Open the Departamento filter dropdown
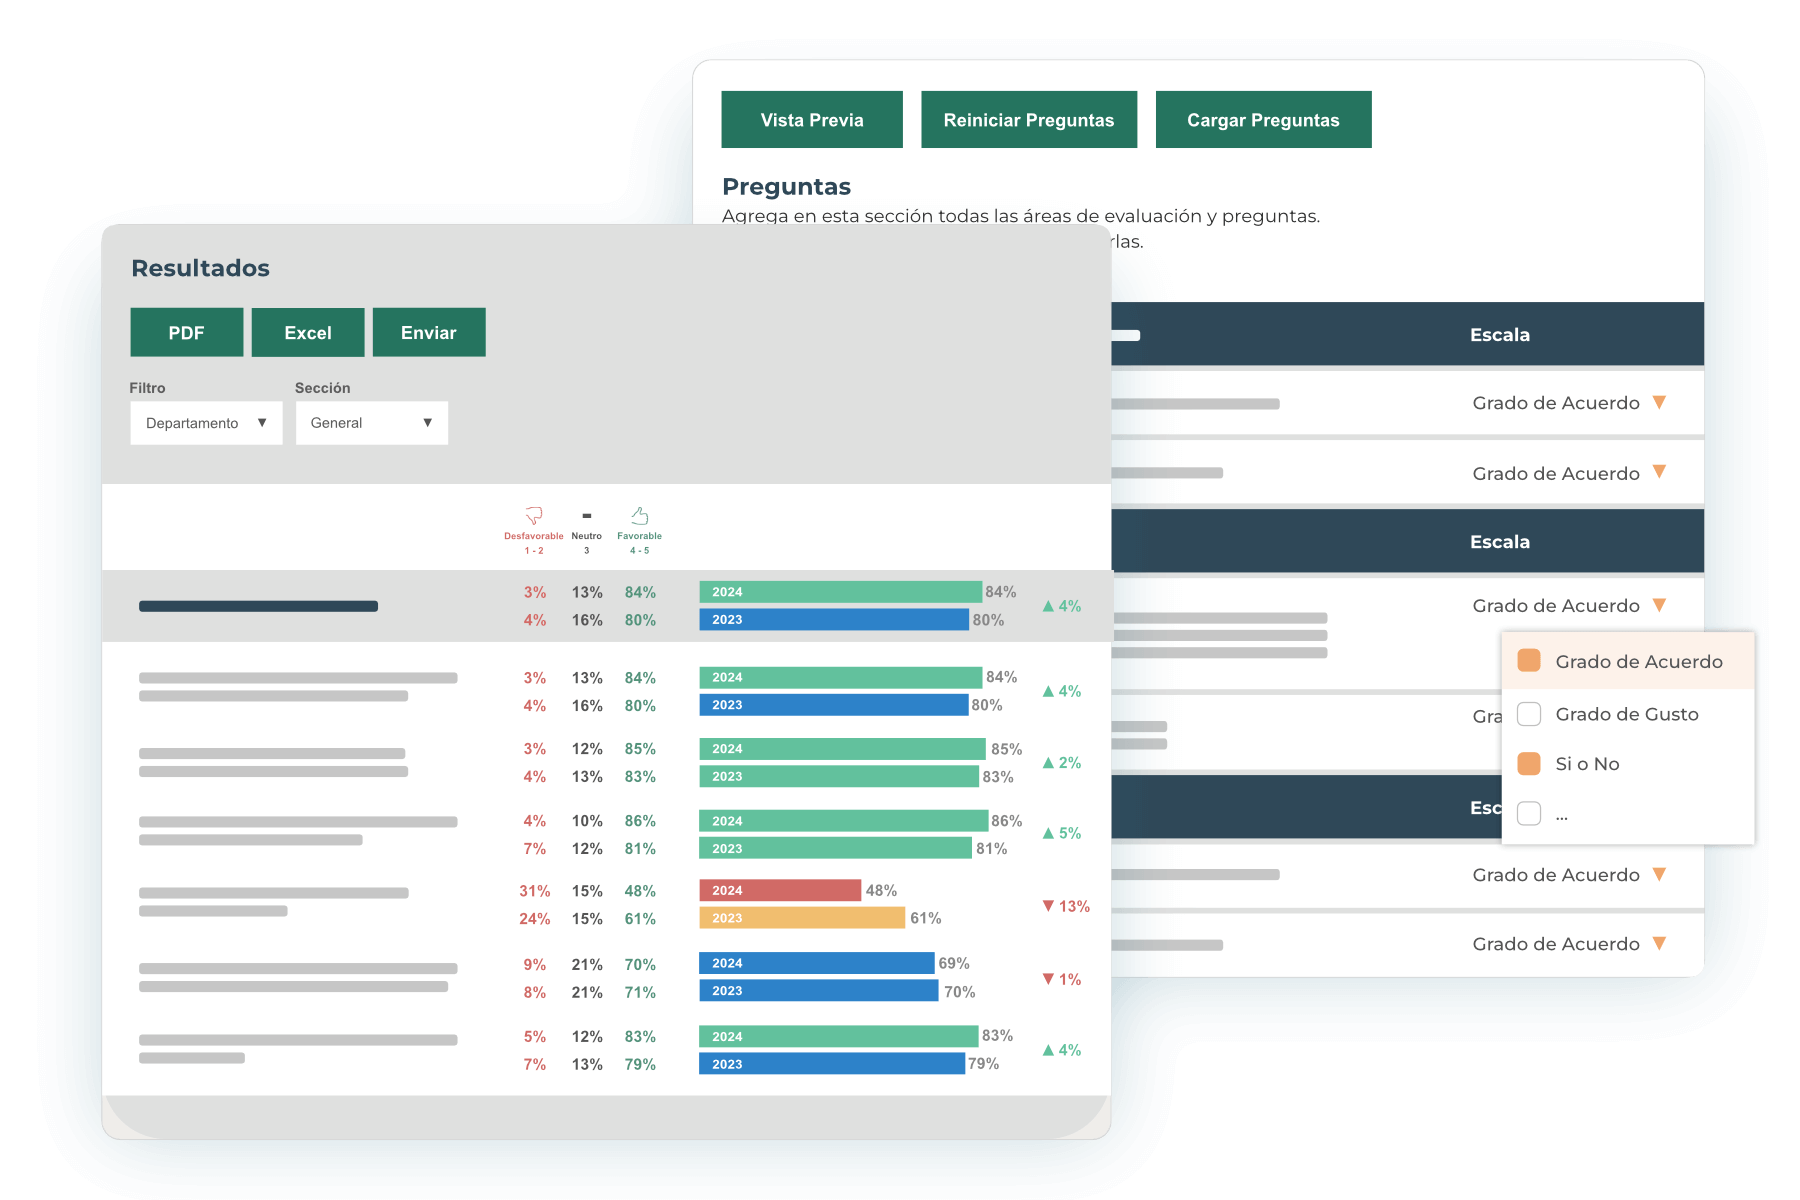The height and width of the screenshot is (1200, 1800). 206,423
